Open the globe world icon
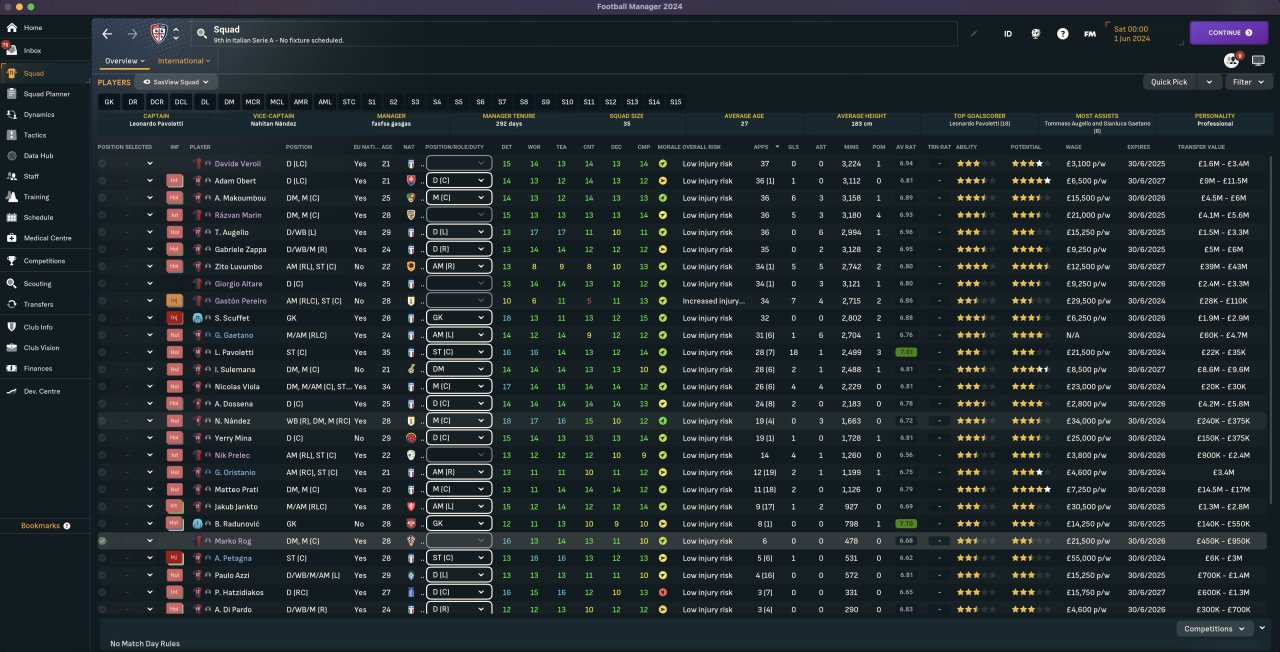The height and width of the screenshot is (652, 1280). tap(1036, 33)
